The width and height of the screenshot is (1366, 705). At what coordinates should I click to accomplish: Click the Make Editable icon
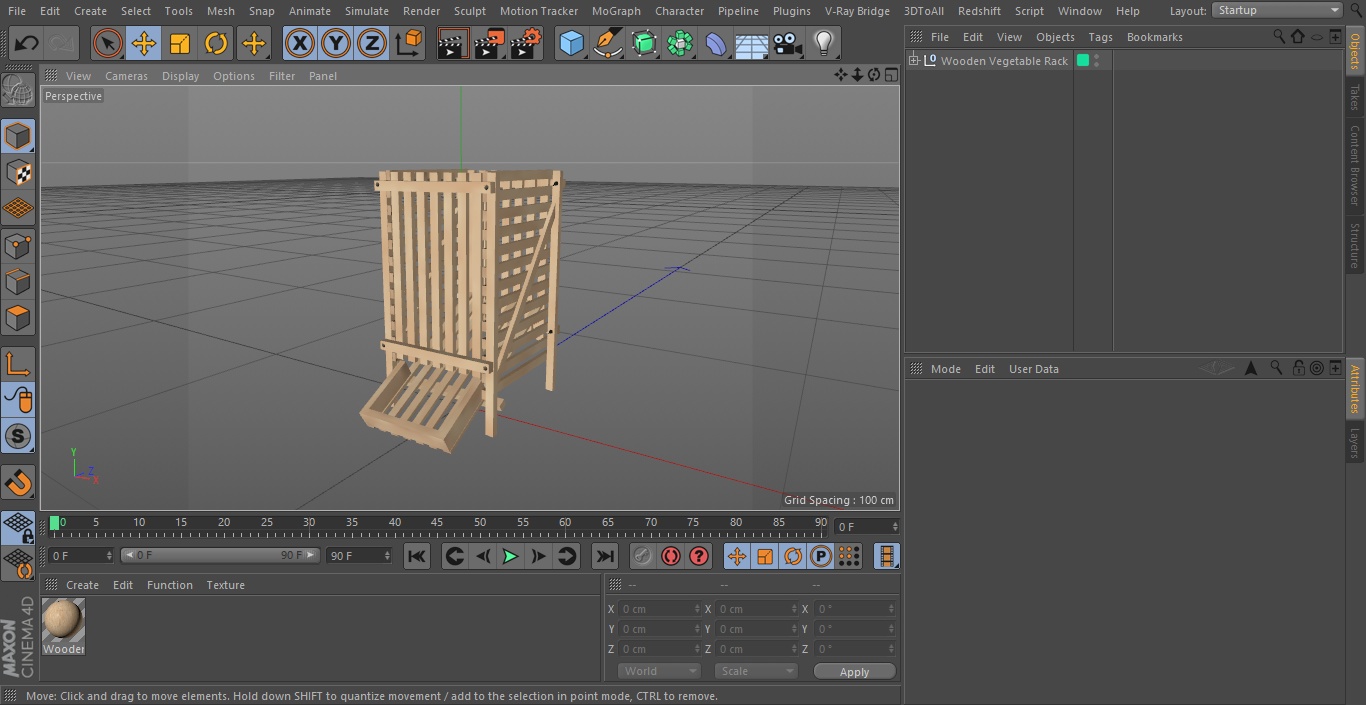coord(18,91)
